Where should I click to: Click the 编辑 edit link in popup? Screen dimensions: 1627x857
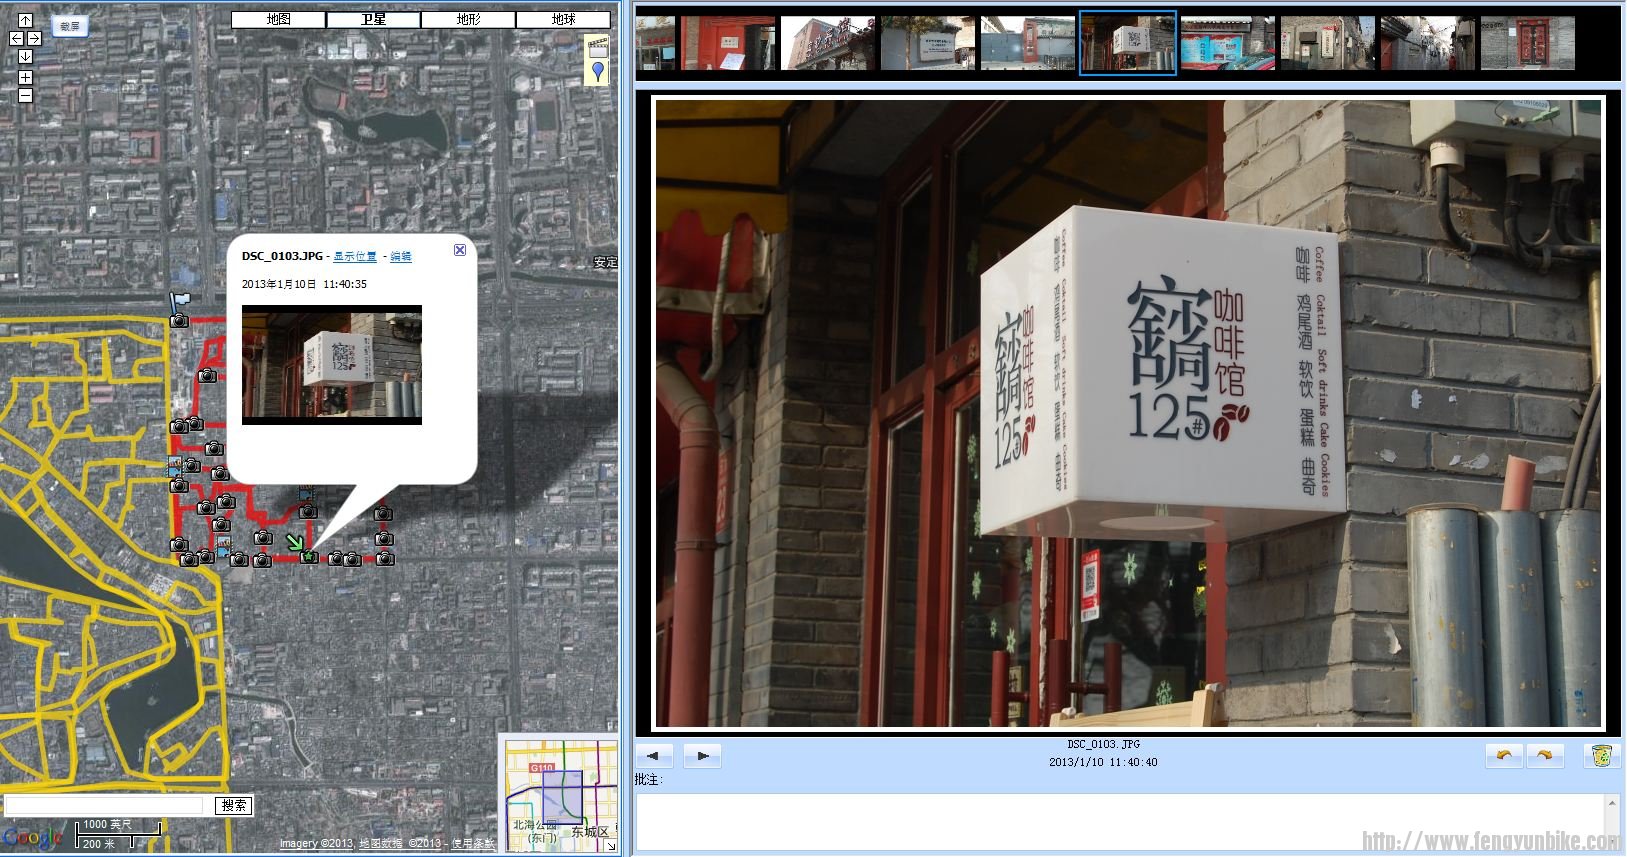point(400,257)
